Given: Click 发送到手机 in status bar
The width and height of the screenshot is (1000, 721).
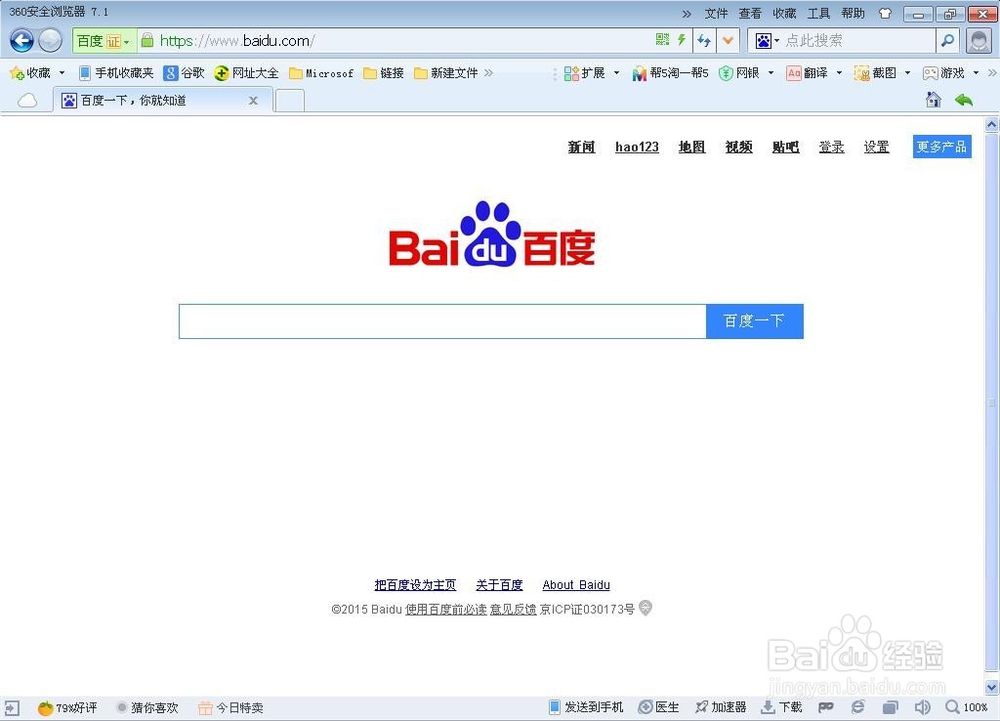Looking at the screenshot, I should tap(586, 707).
